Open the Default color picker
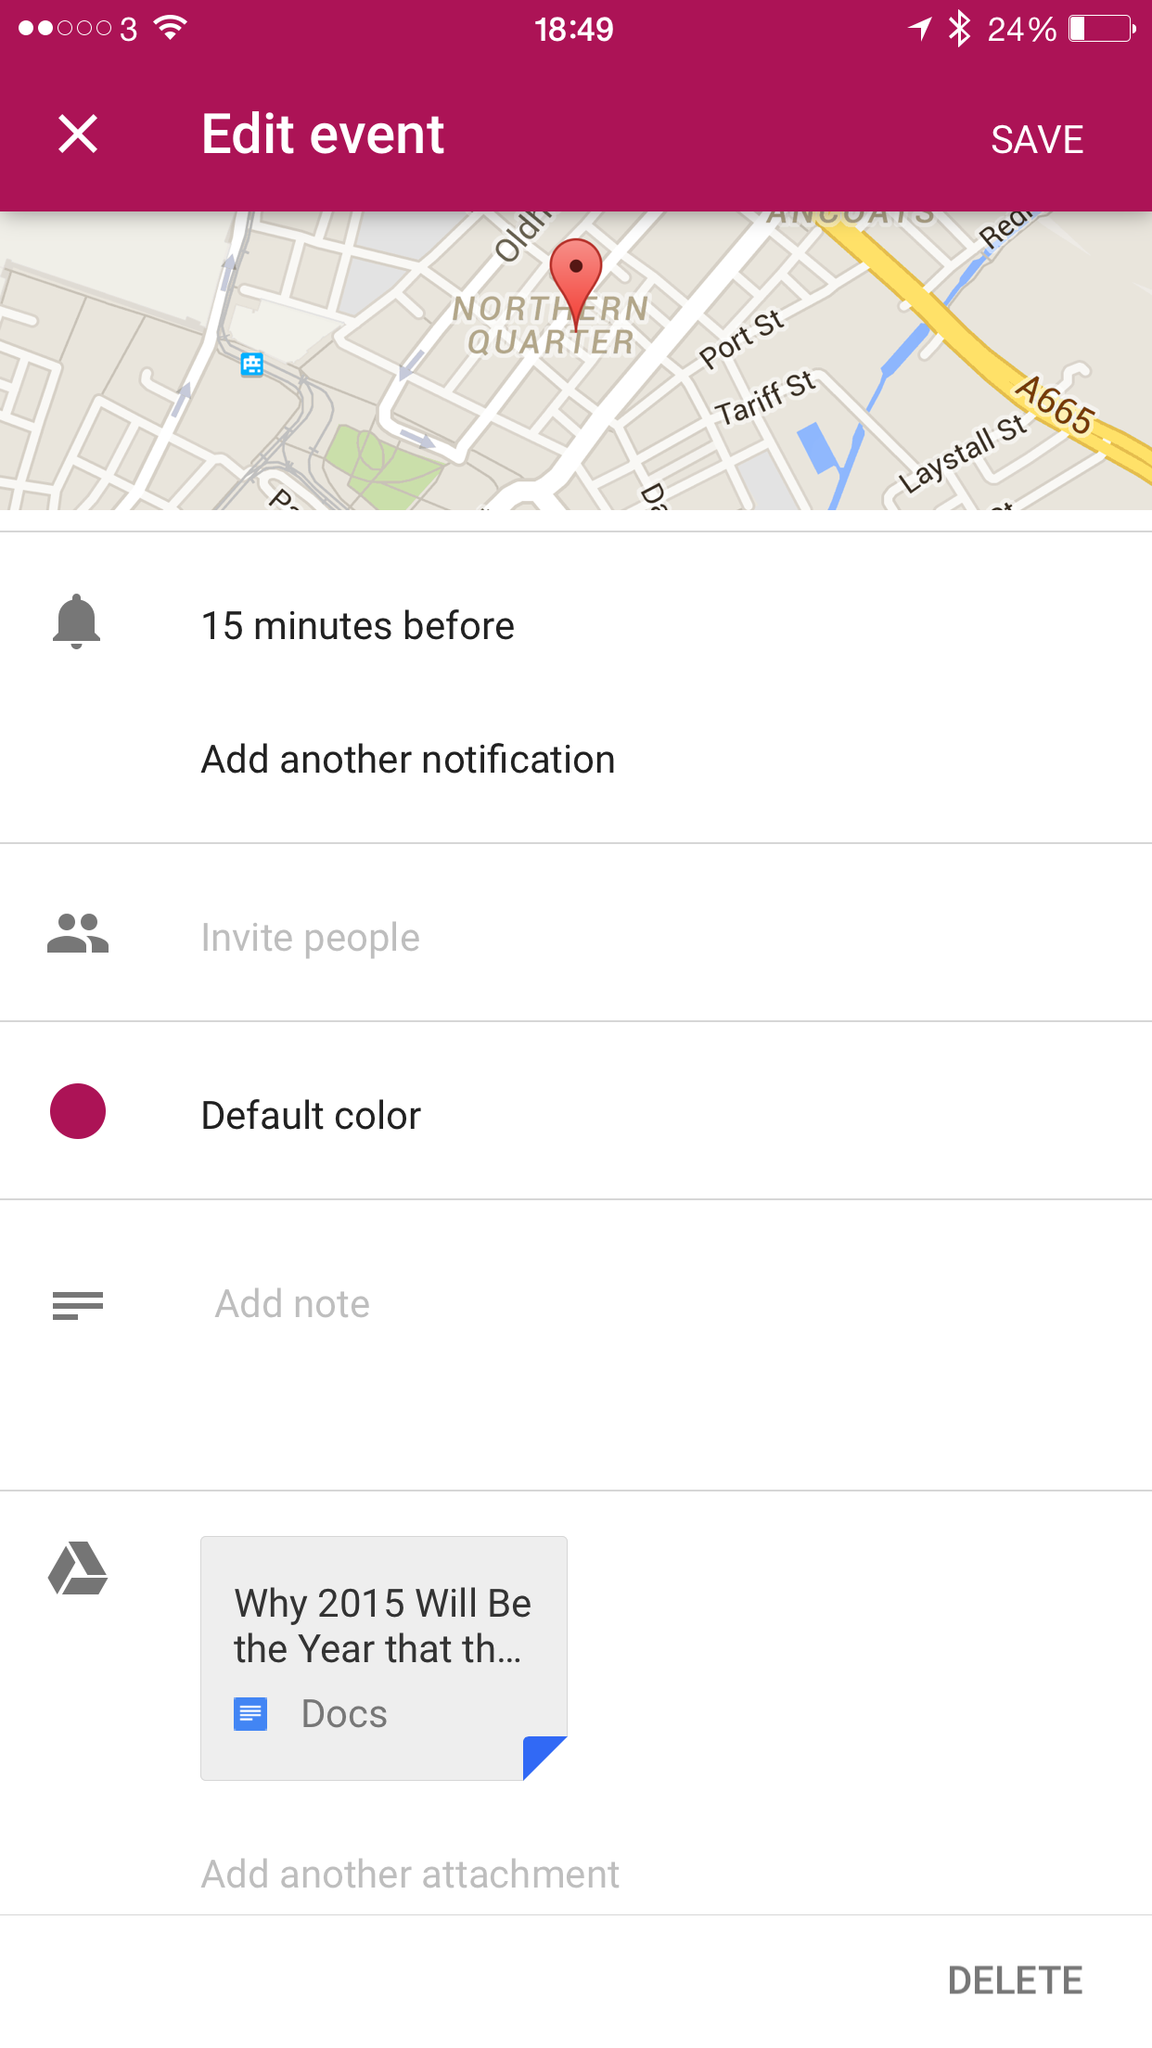Screen dimensions: 1152x2048 point(311,1116)
